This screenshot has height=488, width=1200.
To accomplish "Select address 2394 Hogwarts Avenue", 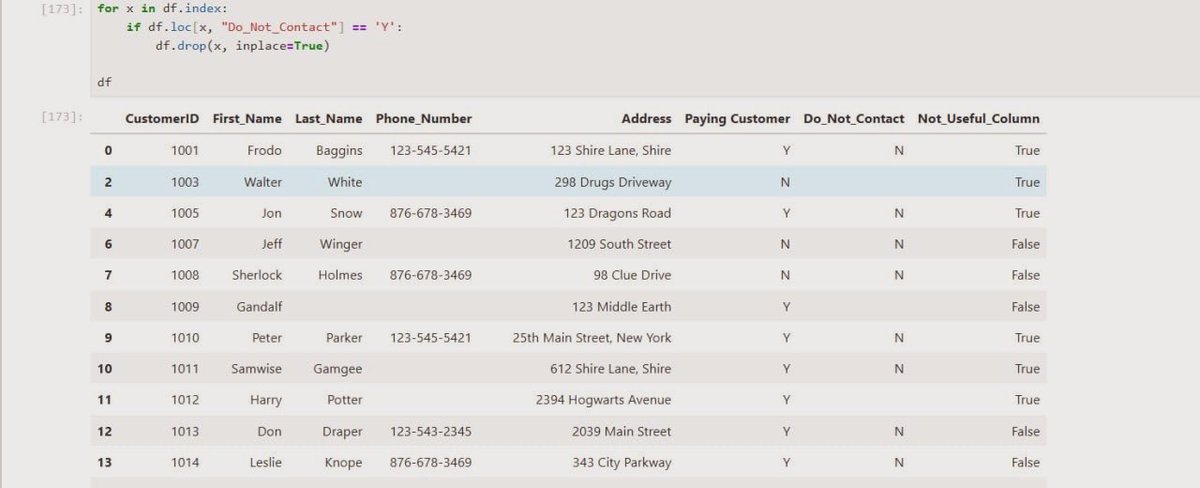I will [x=604, y=400].
